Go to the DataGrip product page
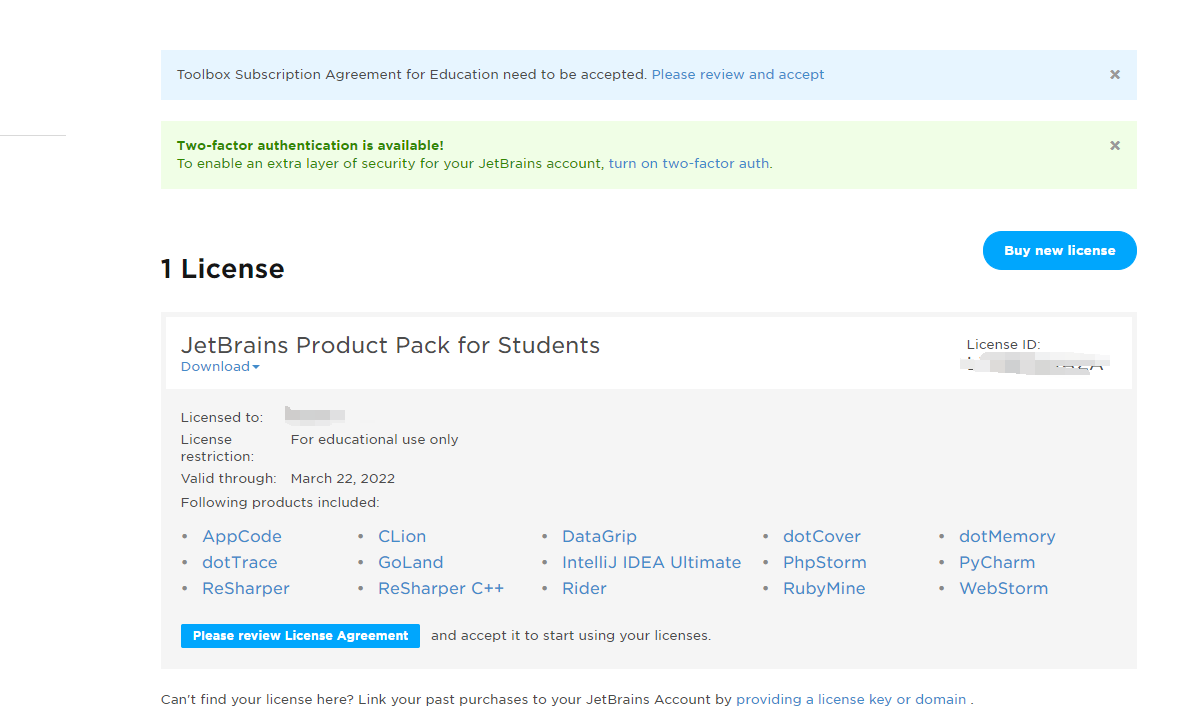The height and width of the screenshot is (720, 1194). [599, 537]
